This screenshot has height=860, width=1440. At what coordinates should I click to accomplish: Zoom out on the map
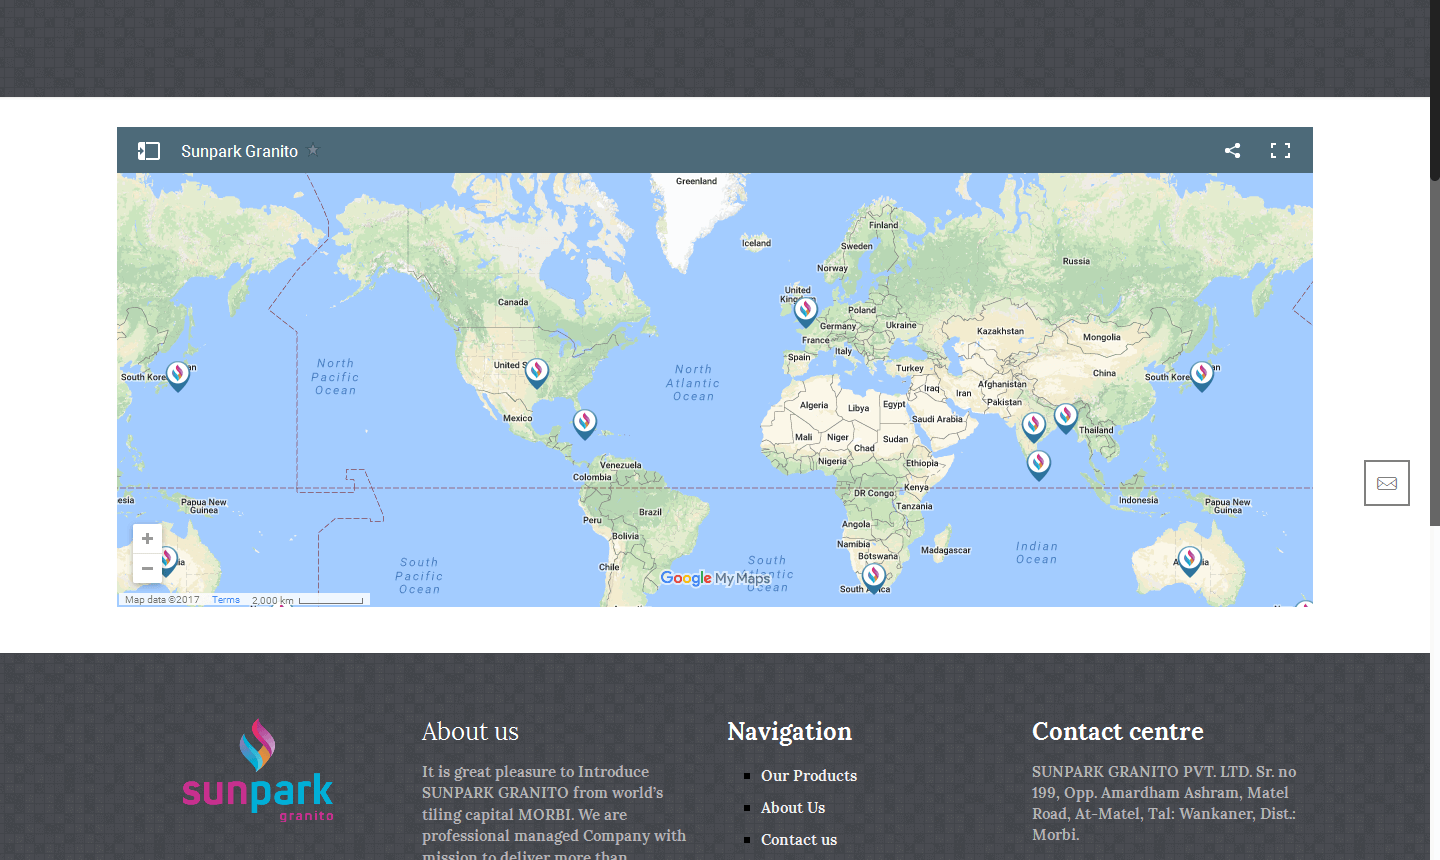coord(147,568)
